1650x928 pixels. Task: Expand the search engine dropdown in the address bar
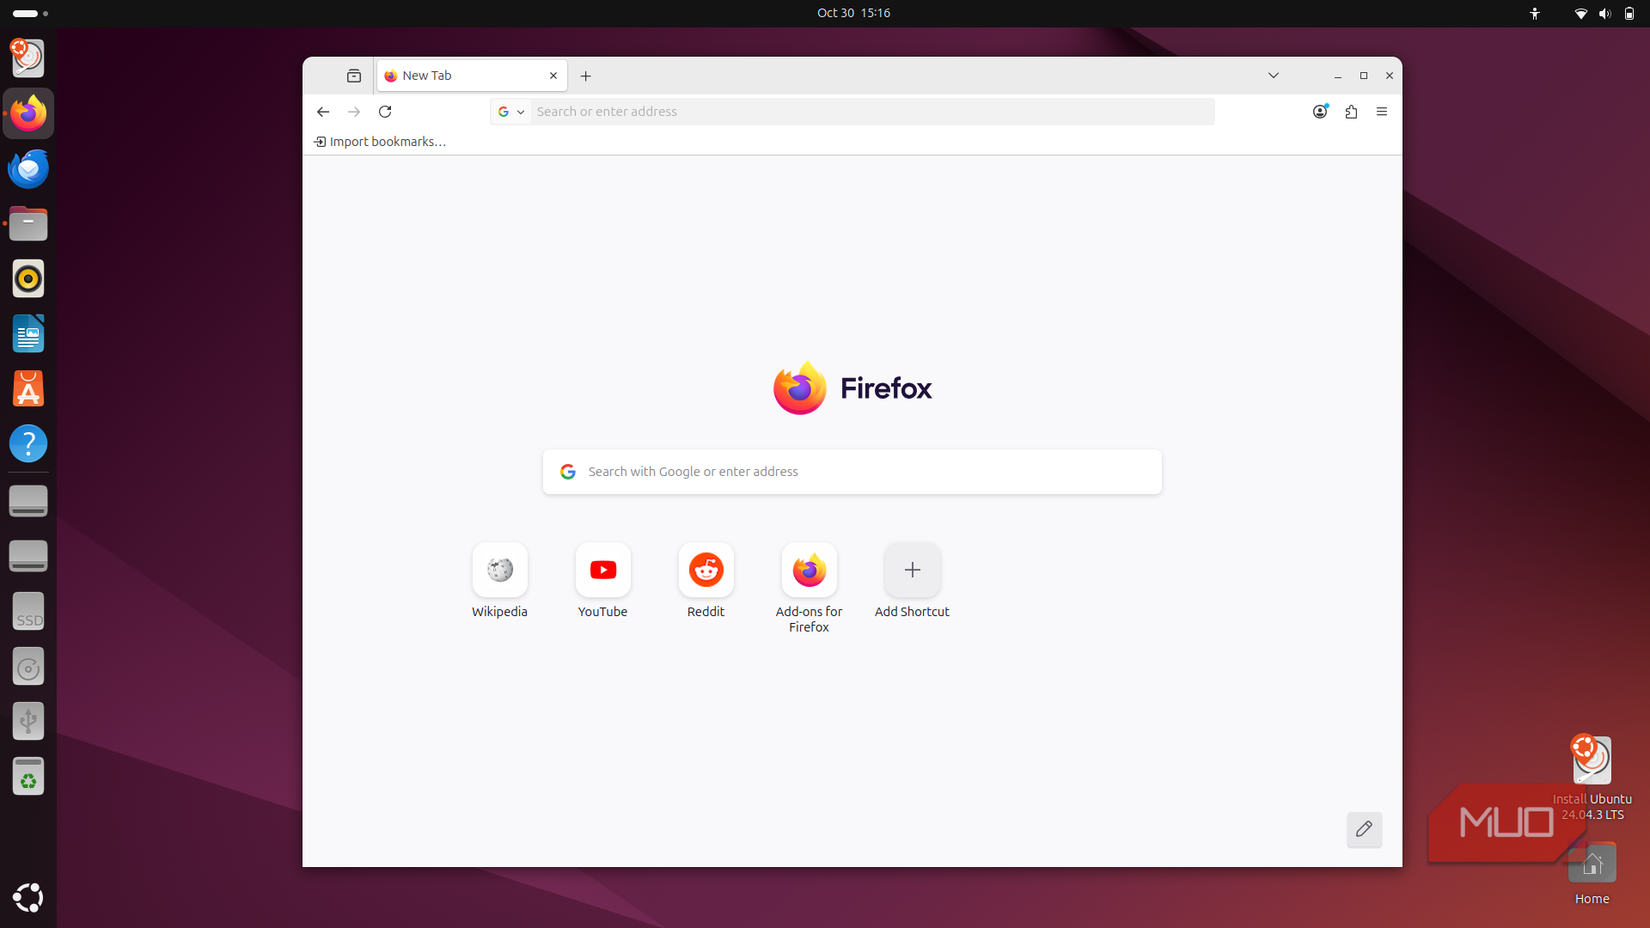point(521,111)
